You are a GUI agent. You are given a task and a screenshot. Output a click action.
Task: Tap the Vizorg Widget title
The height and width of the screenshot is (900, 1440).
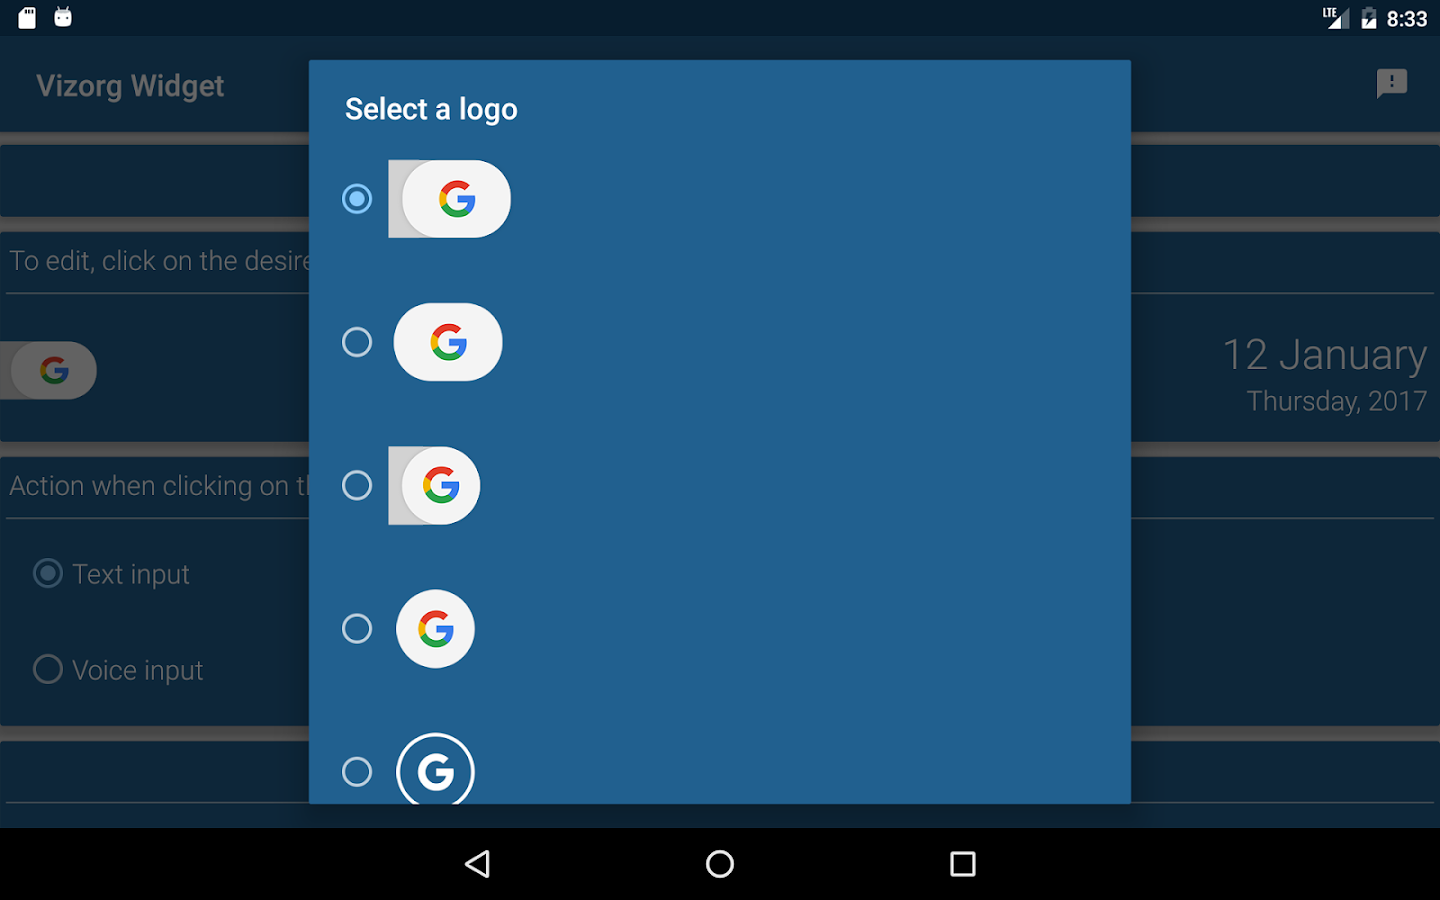pos(130,86)
